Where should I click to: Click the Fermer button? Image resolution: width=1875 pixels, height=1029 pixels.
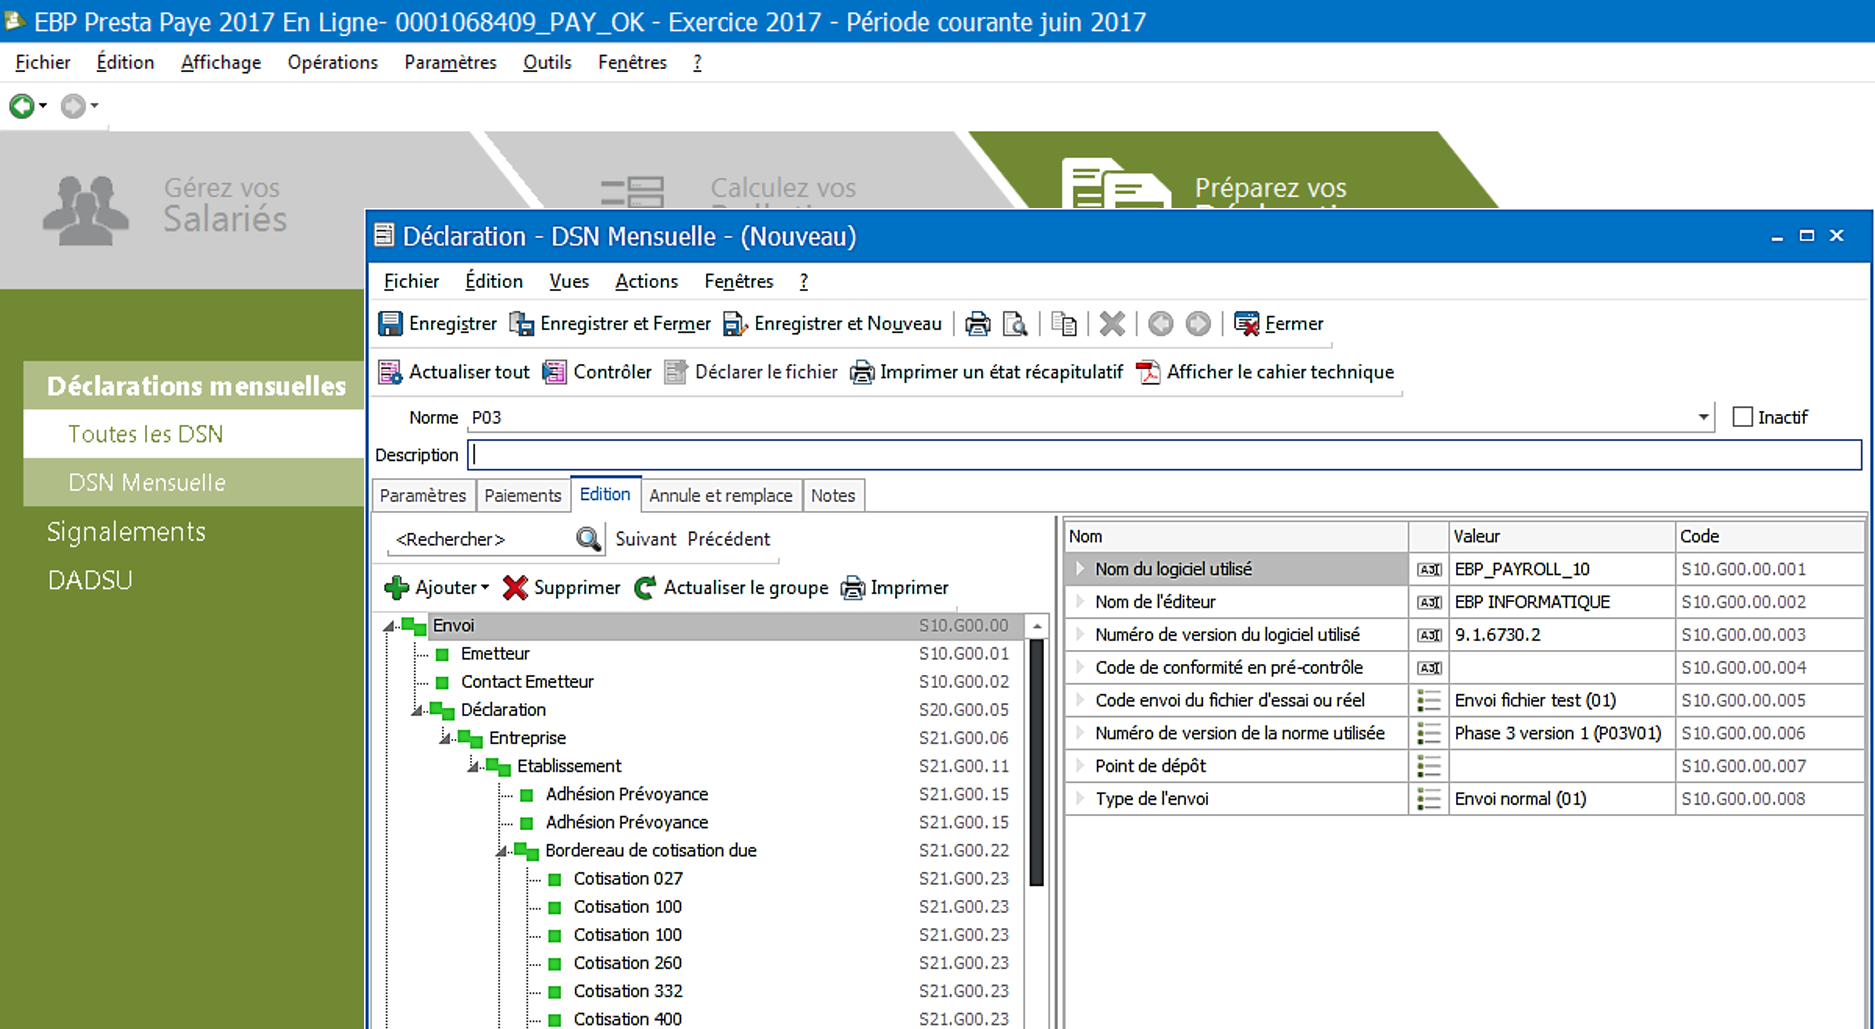pos(1279,324)
